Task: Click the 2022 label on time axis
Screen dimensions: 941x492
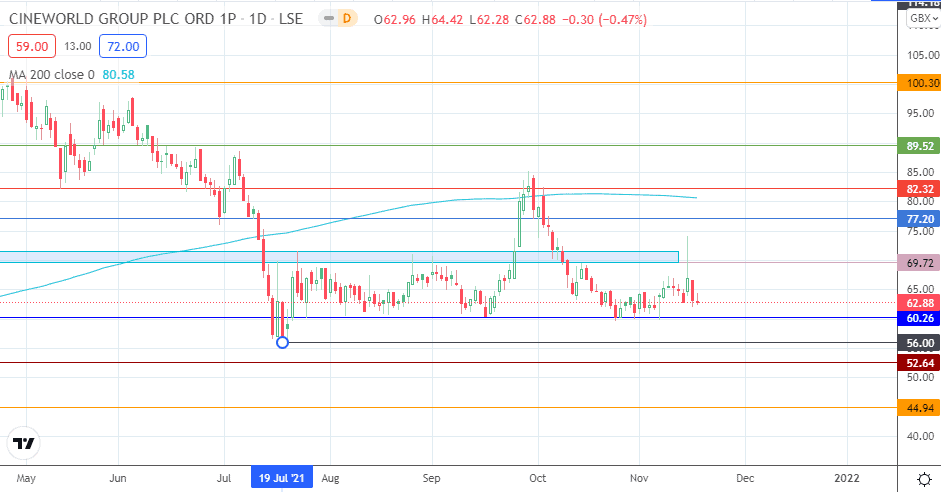Action: coord(847,478)
